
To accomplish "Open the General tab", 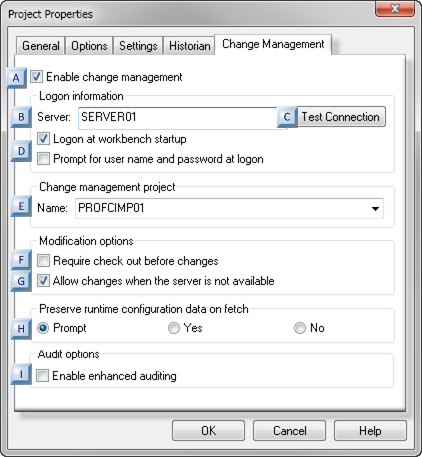I will click(x=41, y=46).
